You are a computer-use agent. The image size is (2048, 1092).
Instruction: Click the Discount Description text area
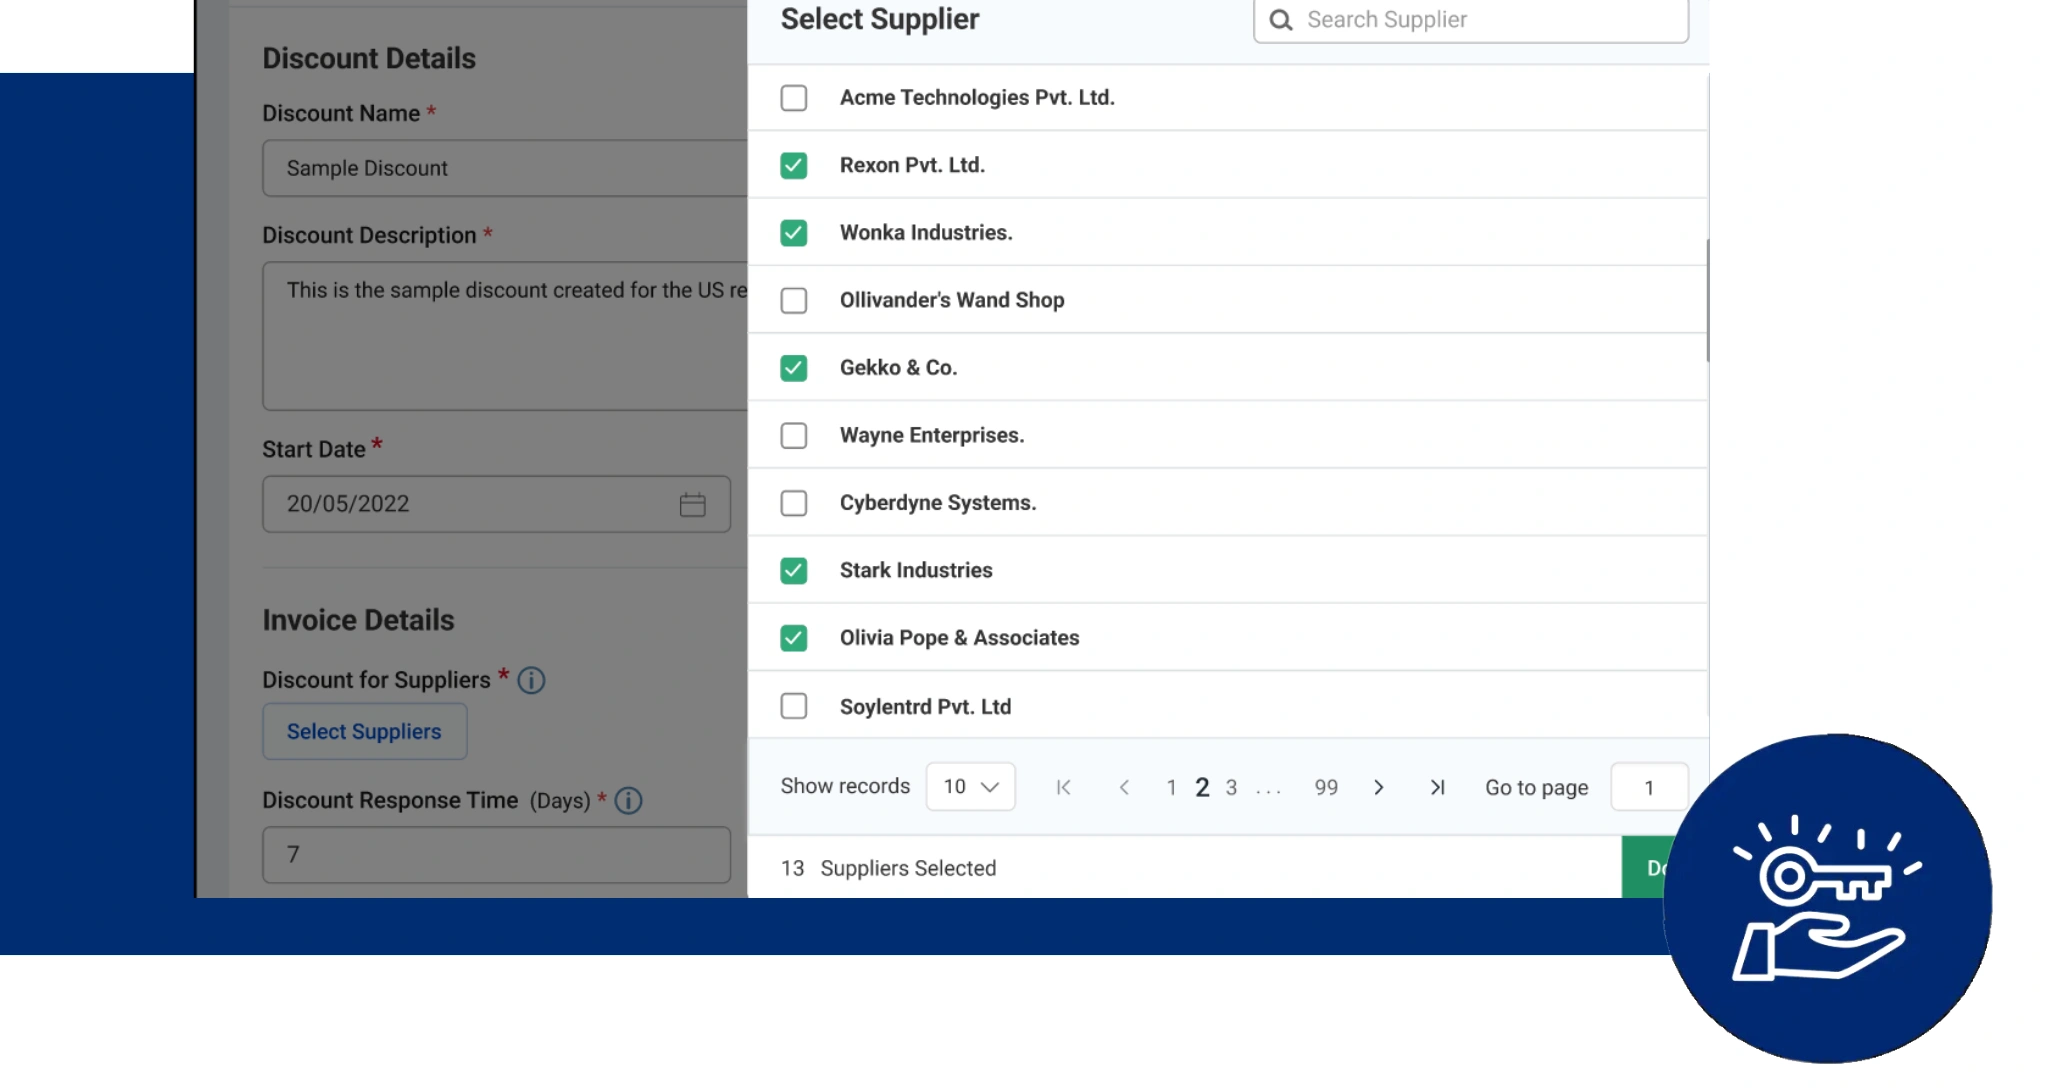504,336
